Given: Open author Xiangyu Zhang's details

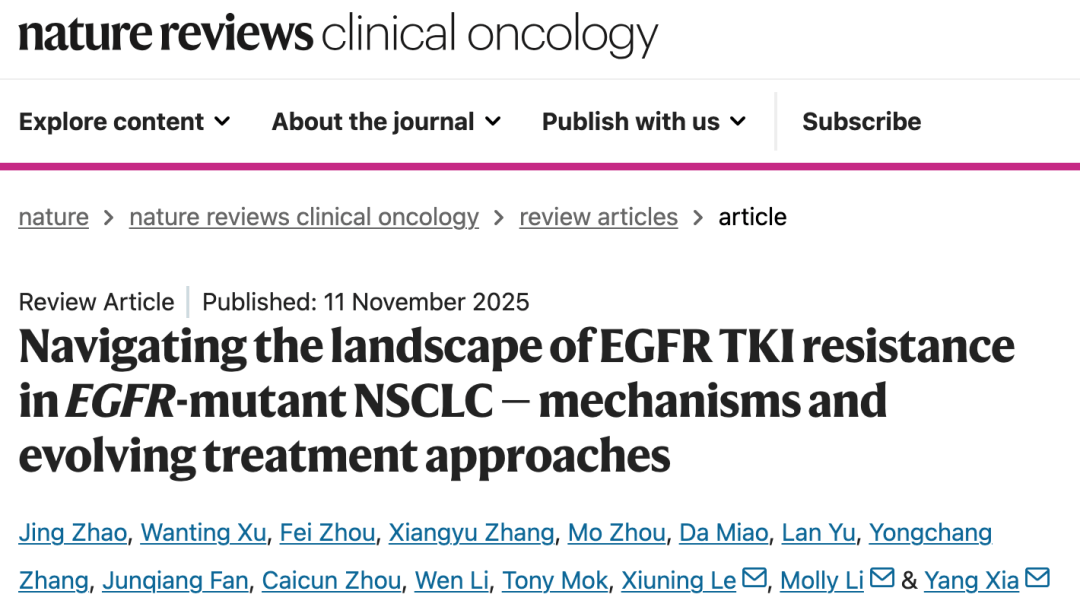Looking at the screenshot, I should (x=471, y=533).
